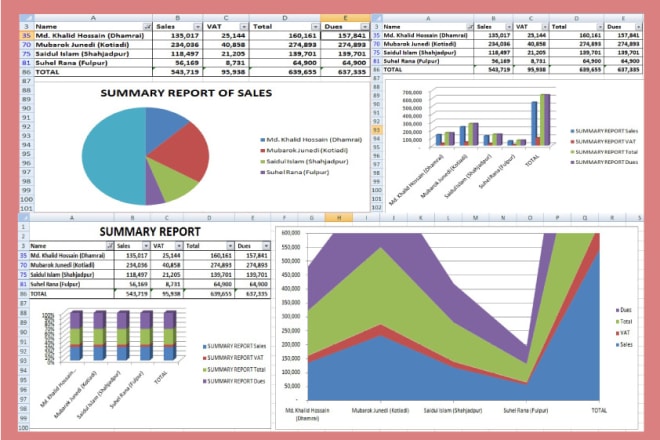660x440 pixels.
Task: Click cell 'Md. Khalid Hossain (Dhamrai)' in the pie chart sheet
Action: coord(93,36)
